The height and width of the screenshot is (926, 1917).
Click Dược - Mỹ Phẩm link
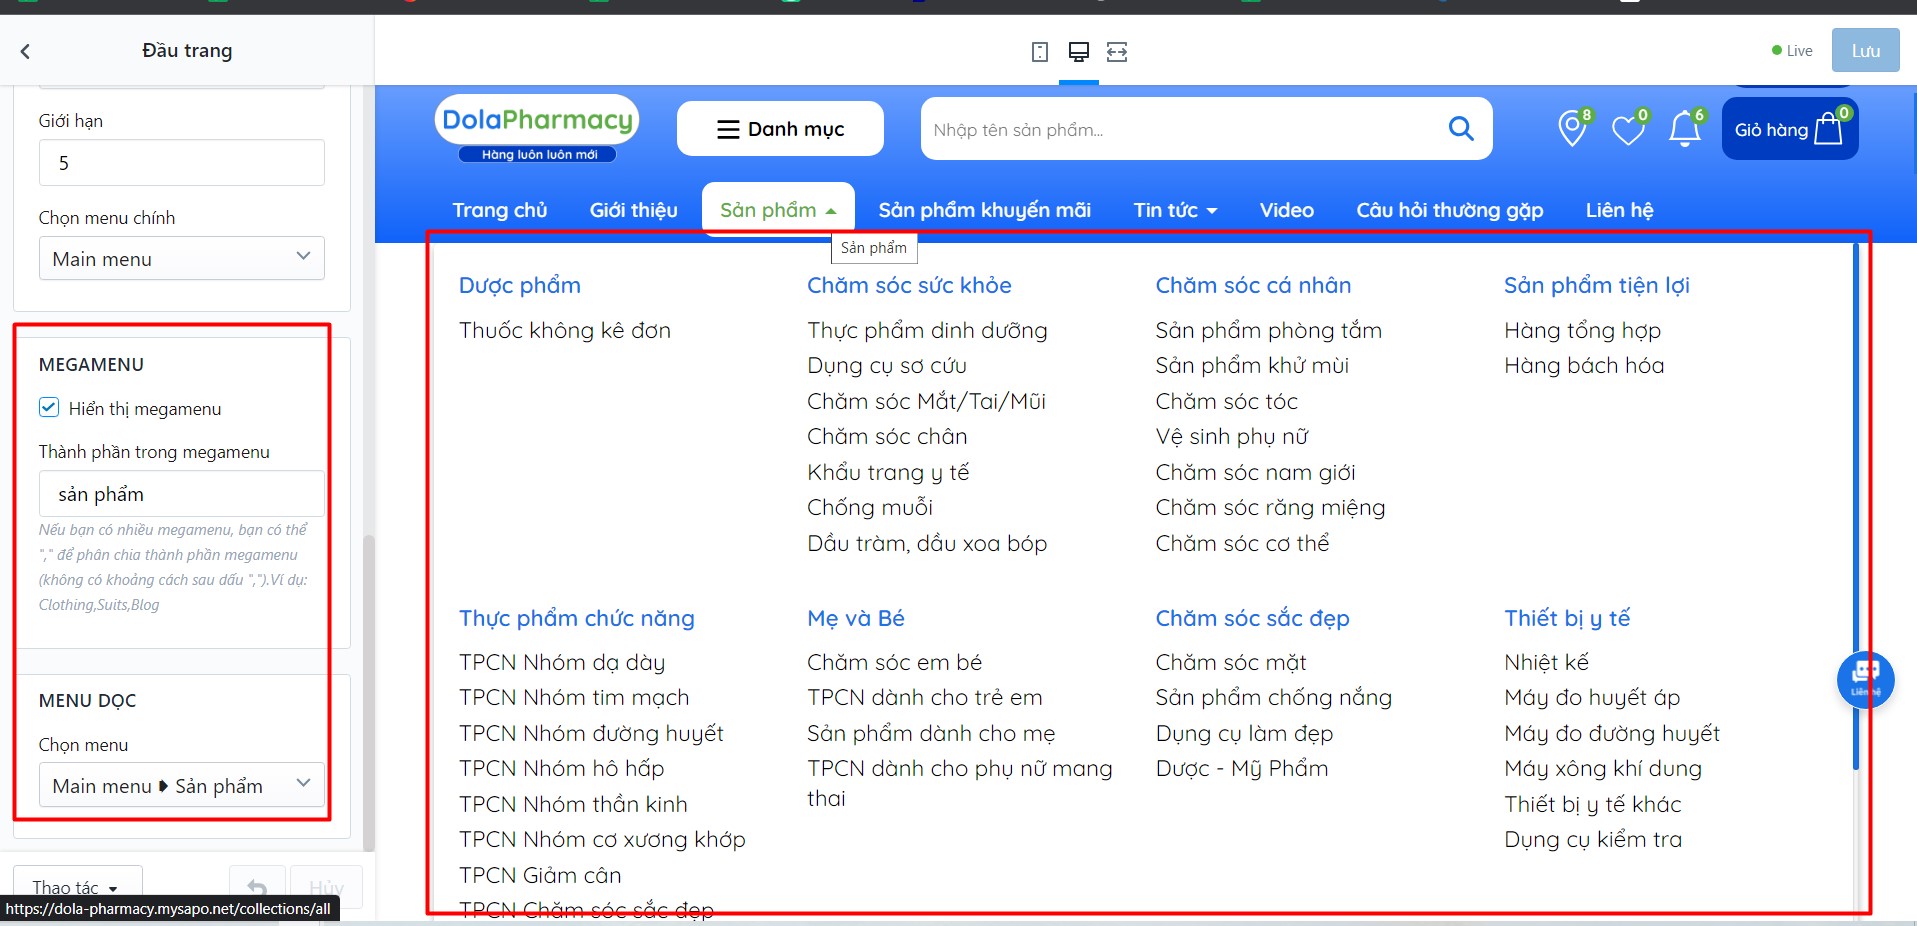coord(1241,768)
